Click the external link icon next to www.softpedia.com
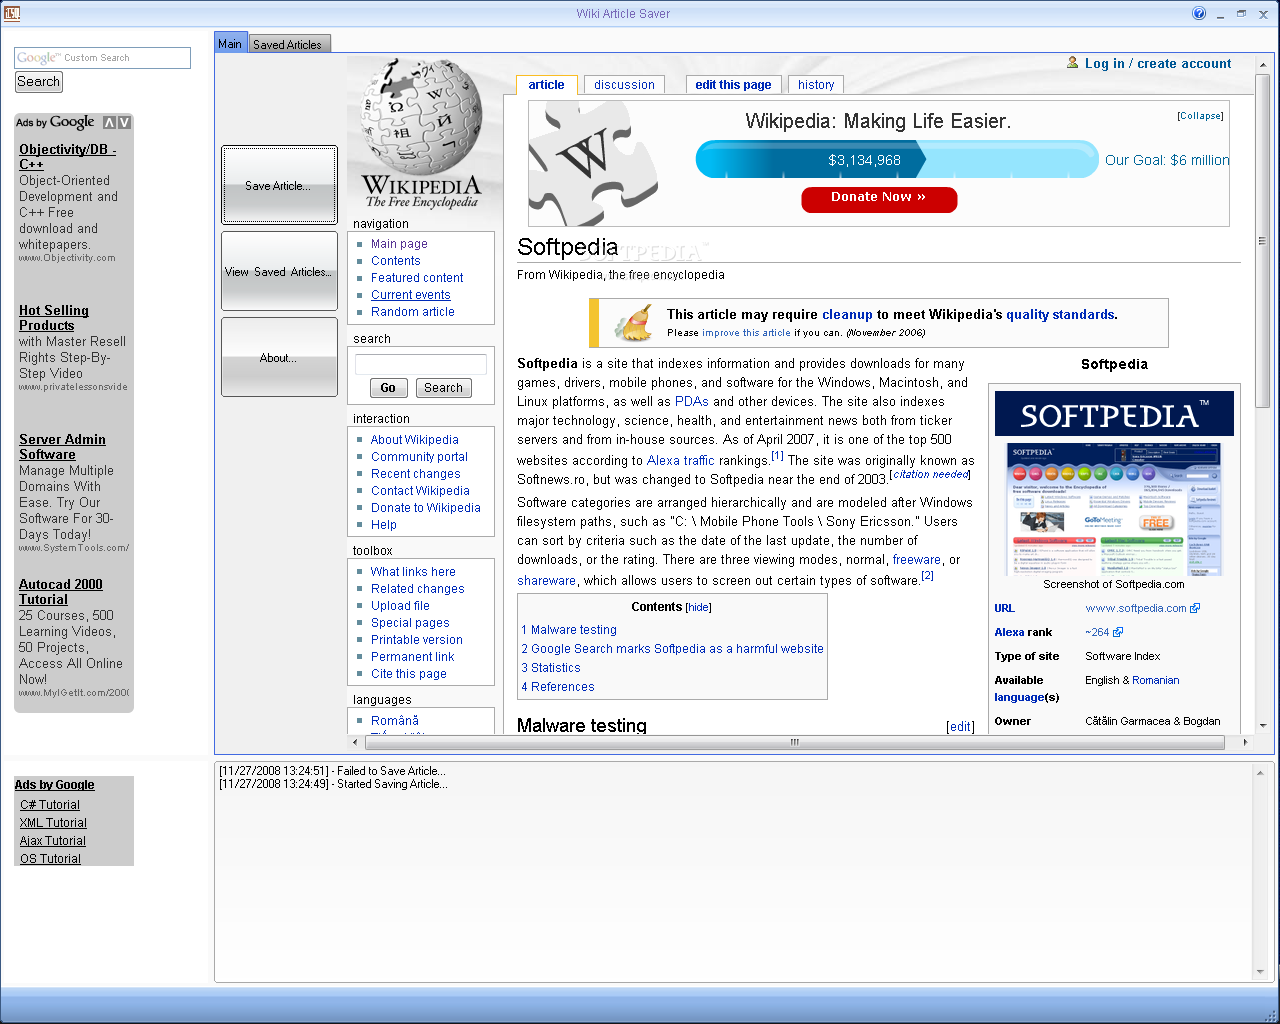 coord(1195,608)
